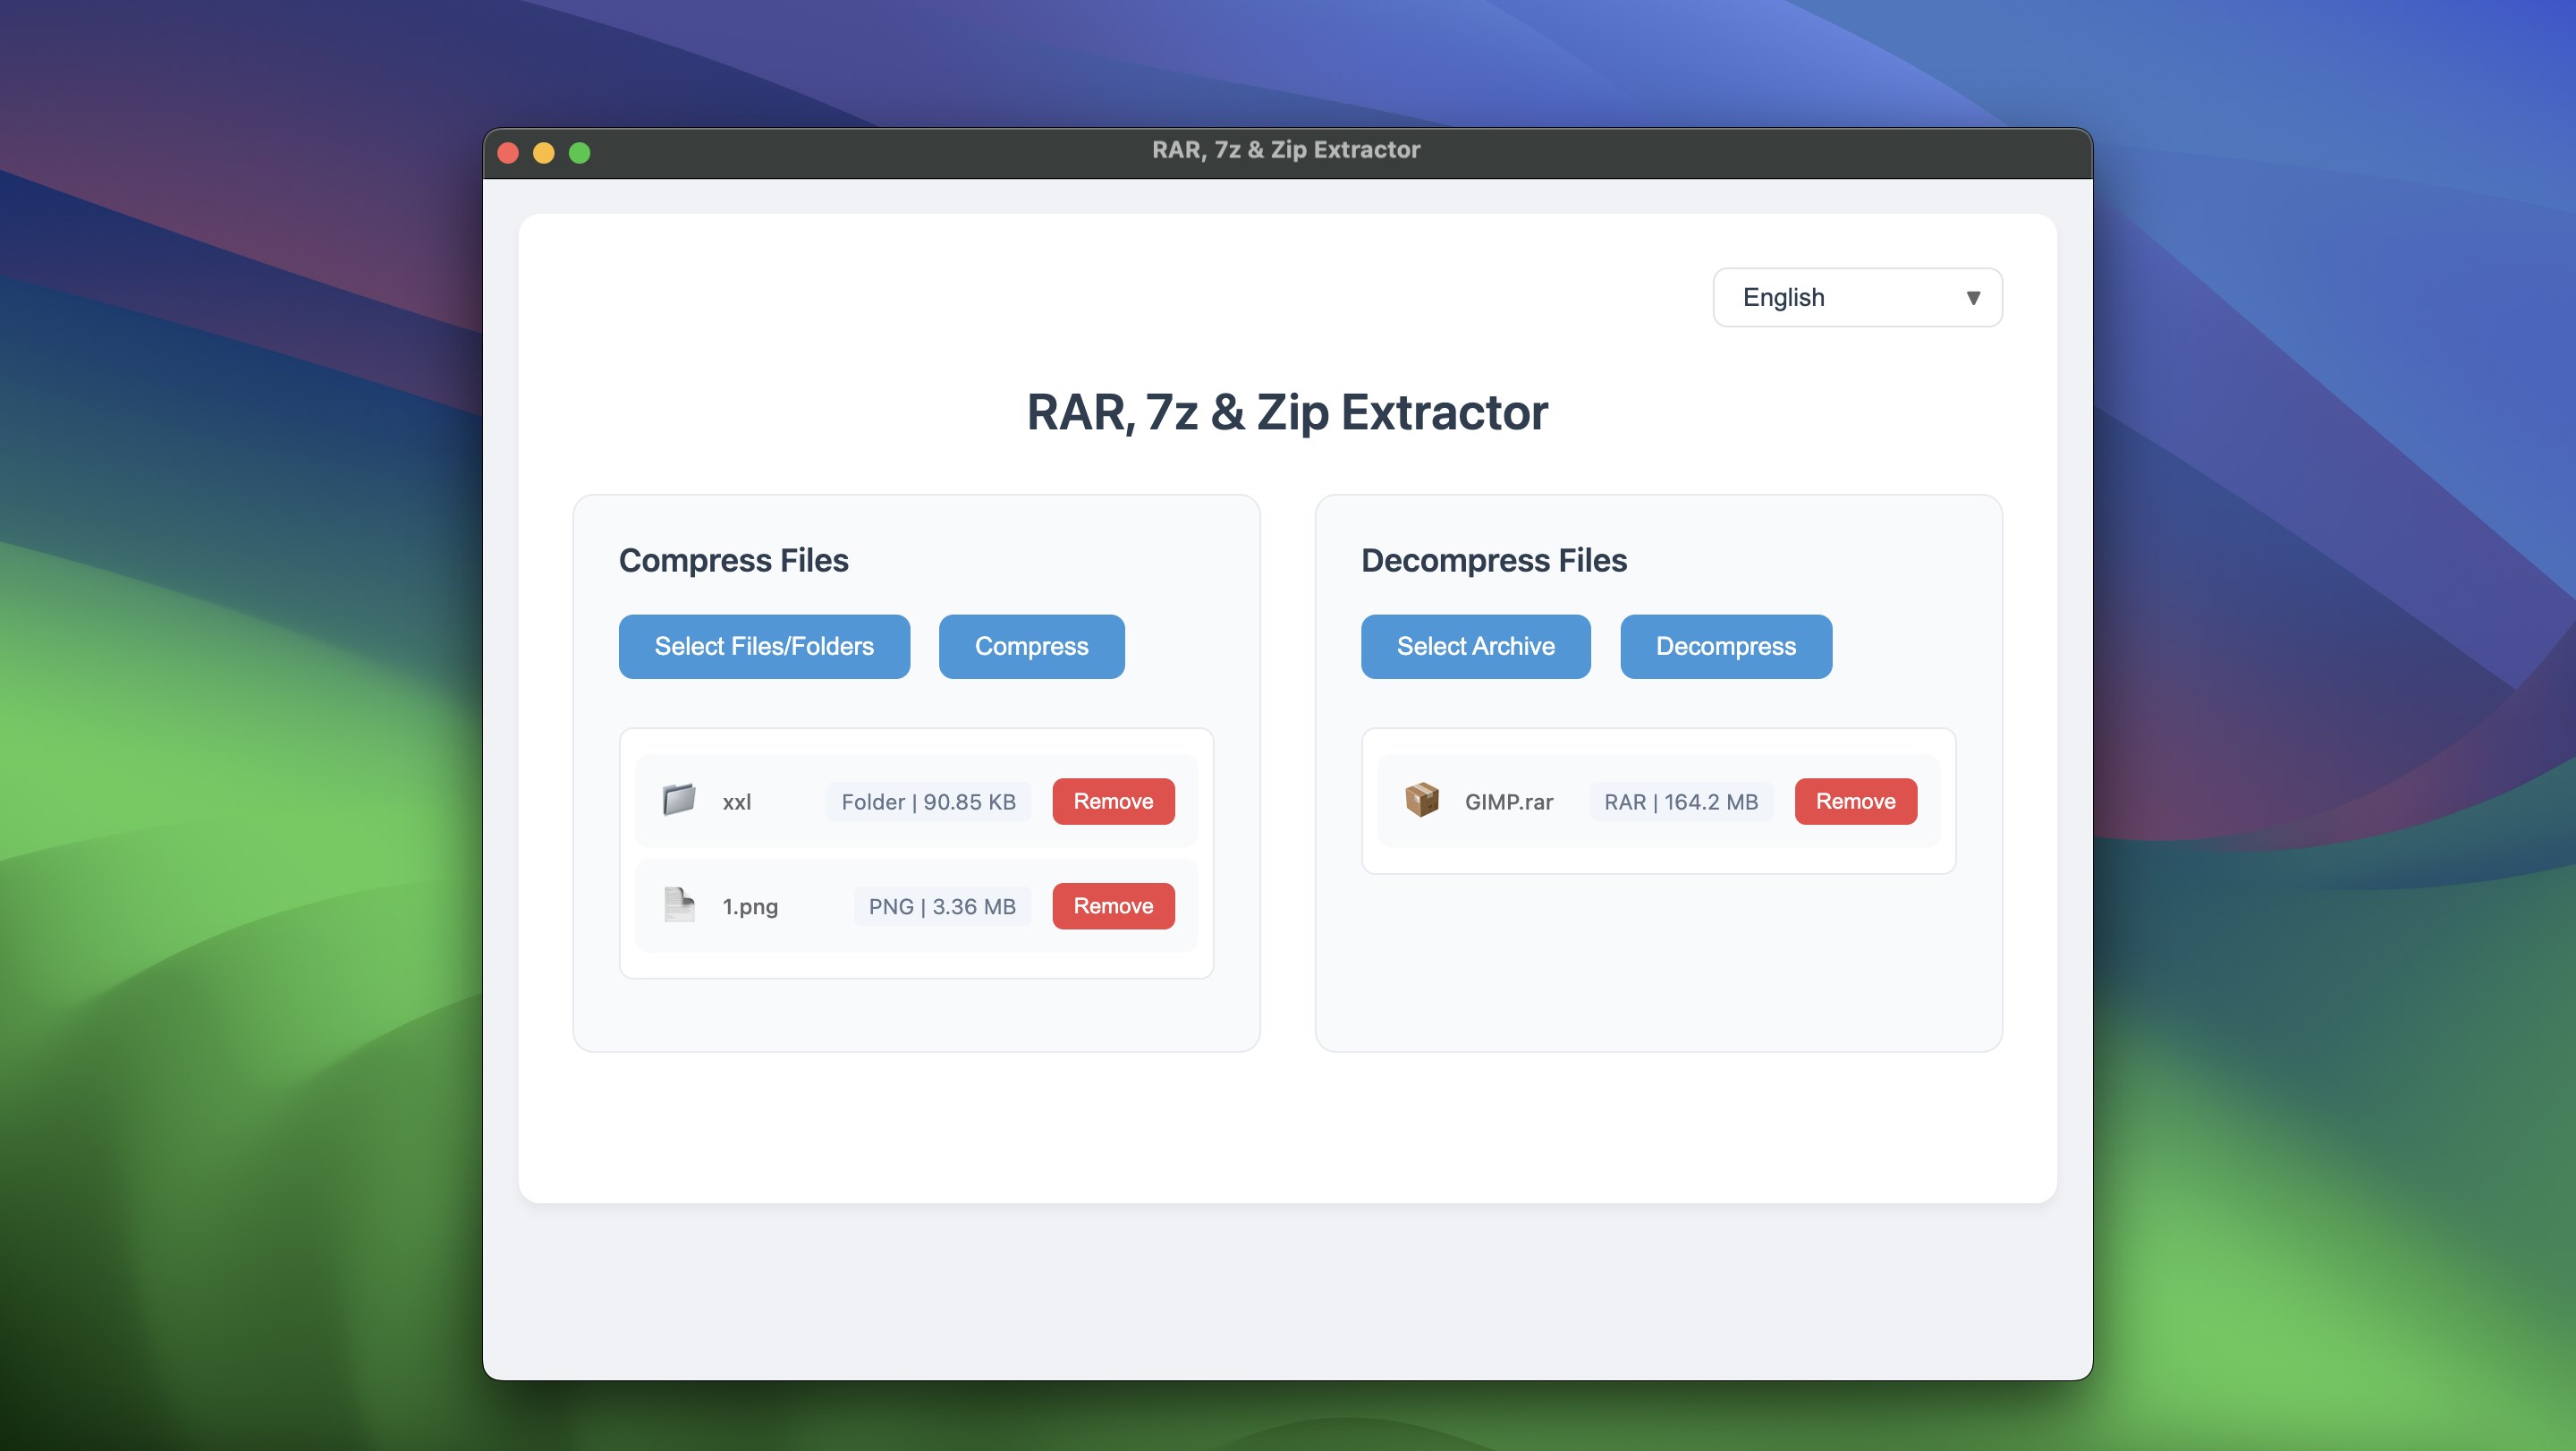This screenshot has width=2576, height=1451.
Task: Close the window with the red button
Action: coord(508,153)
